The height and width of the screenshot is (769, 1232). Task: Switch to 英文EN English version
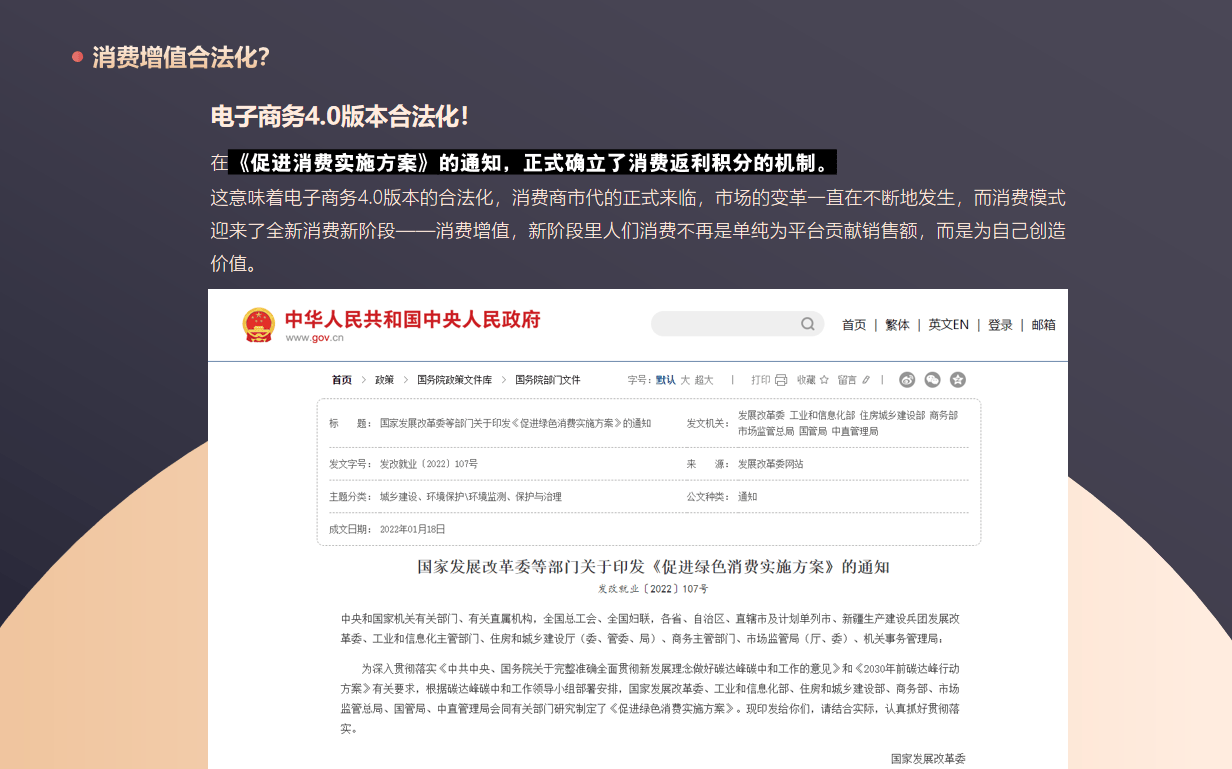948,325
